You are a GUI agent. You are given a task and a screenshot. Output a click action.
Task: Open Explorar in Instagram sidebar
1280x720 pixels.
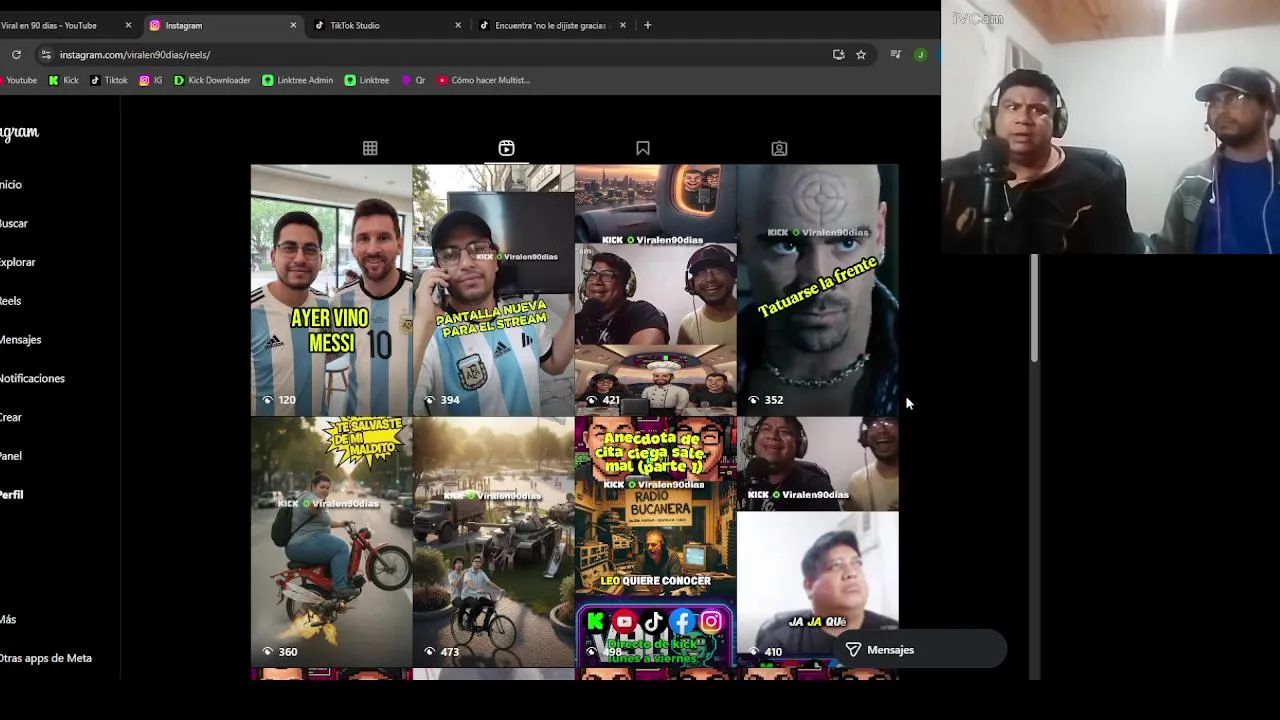click(18, 263)
